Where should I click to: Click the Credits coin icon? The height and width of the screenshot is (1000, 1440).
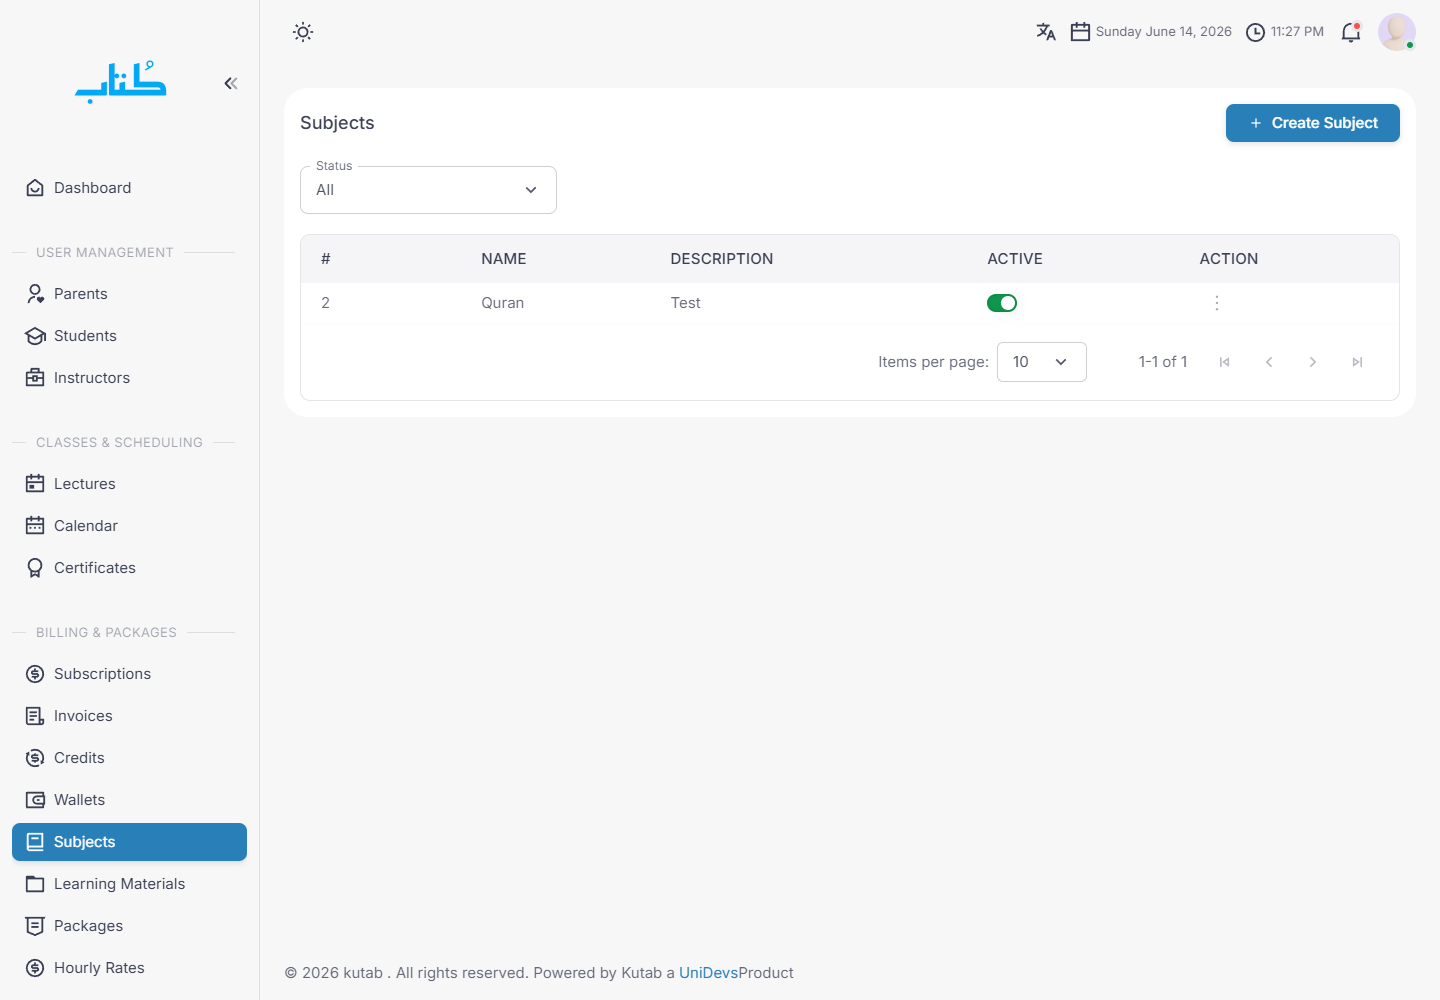click(x=35, y=758)
